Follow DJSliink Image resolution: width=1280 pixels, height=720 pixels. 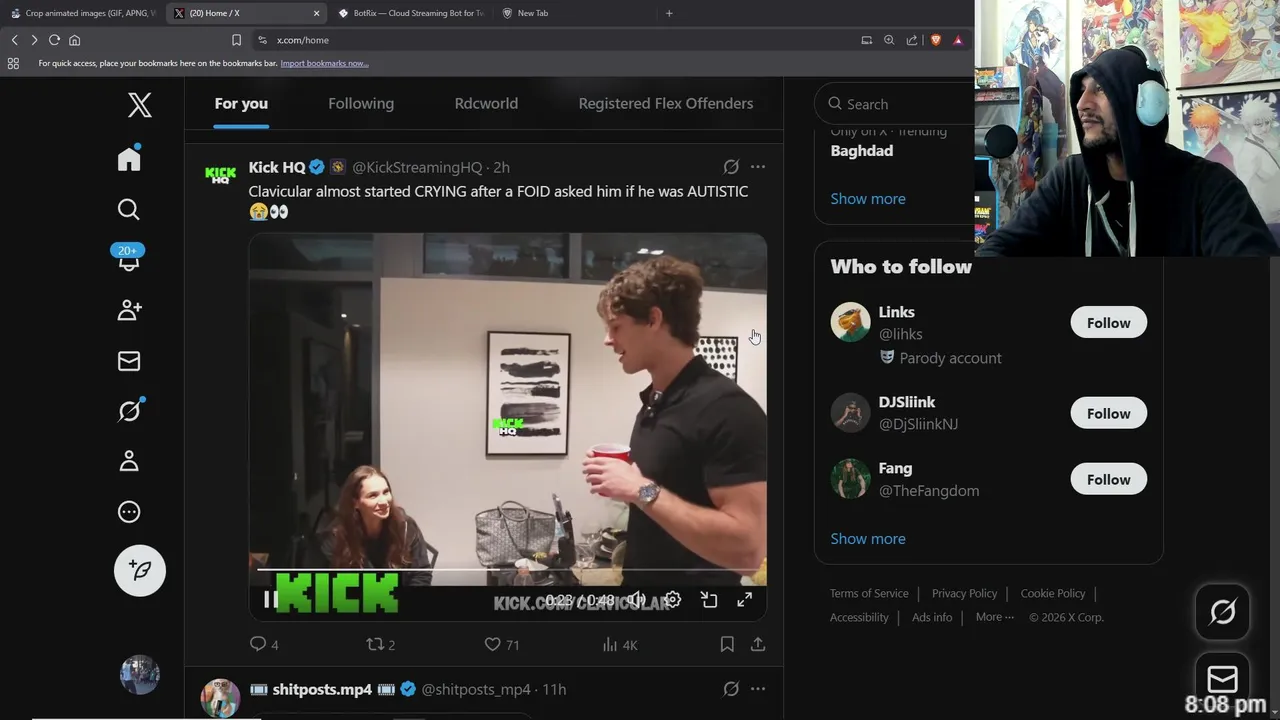(1108, 413)
